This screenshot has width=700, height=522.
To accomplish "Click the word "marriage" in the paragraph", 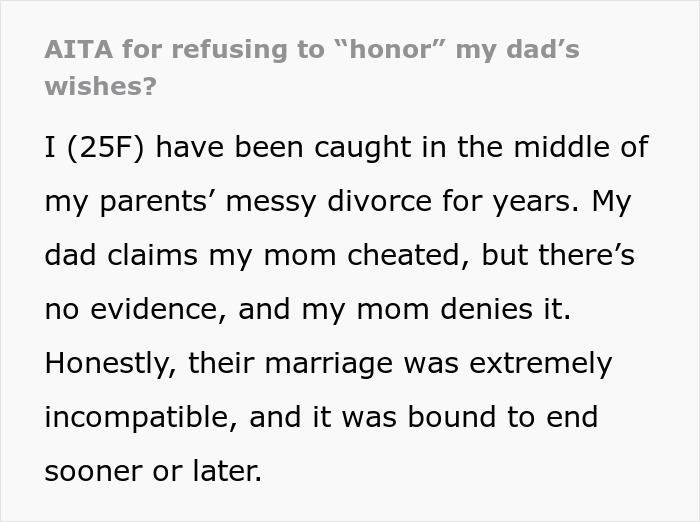I will point(329,365).
